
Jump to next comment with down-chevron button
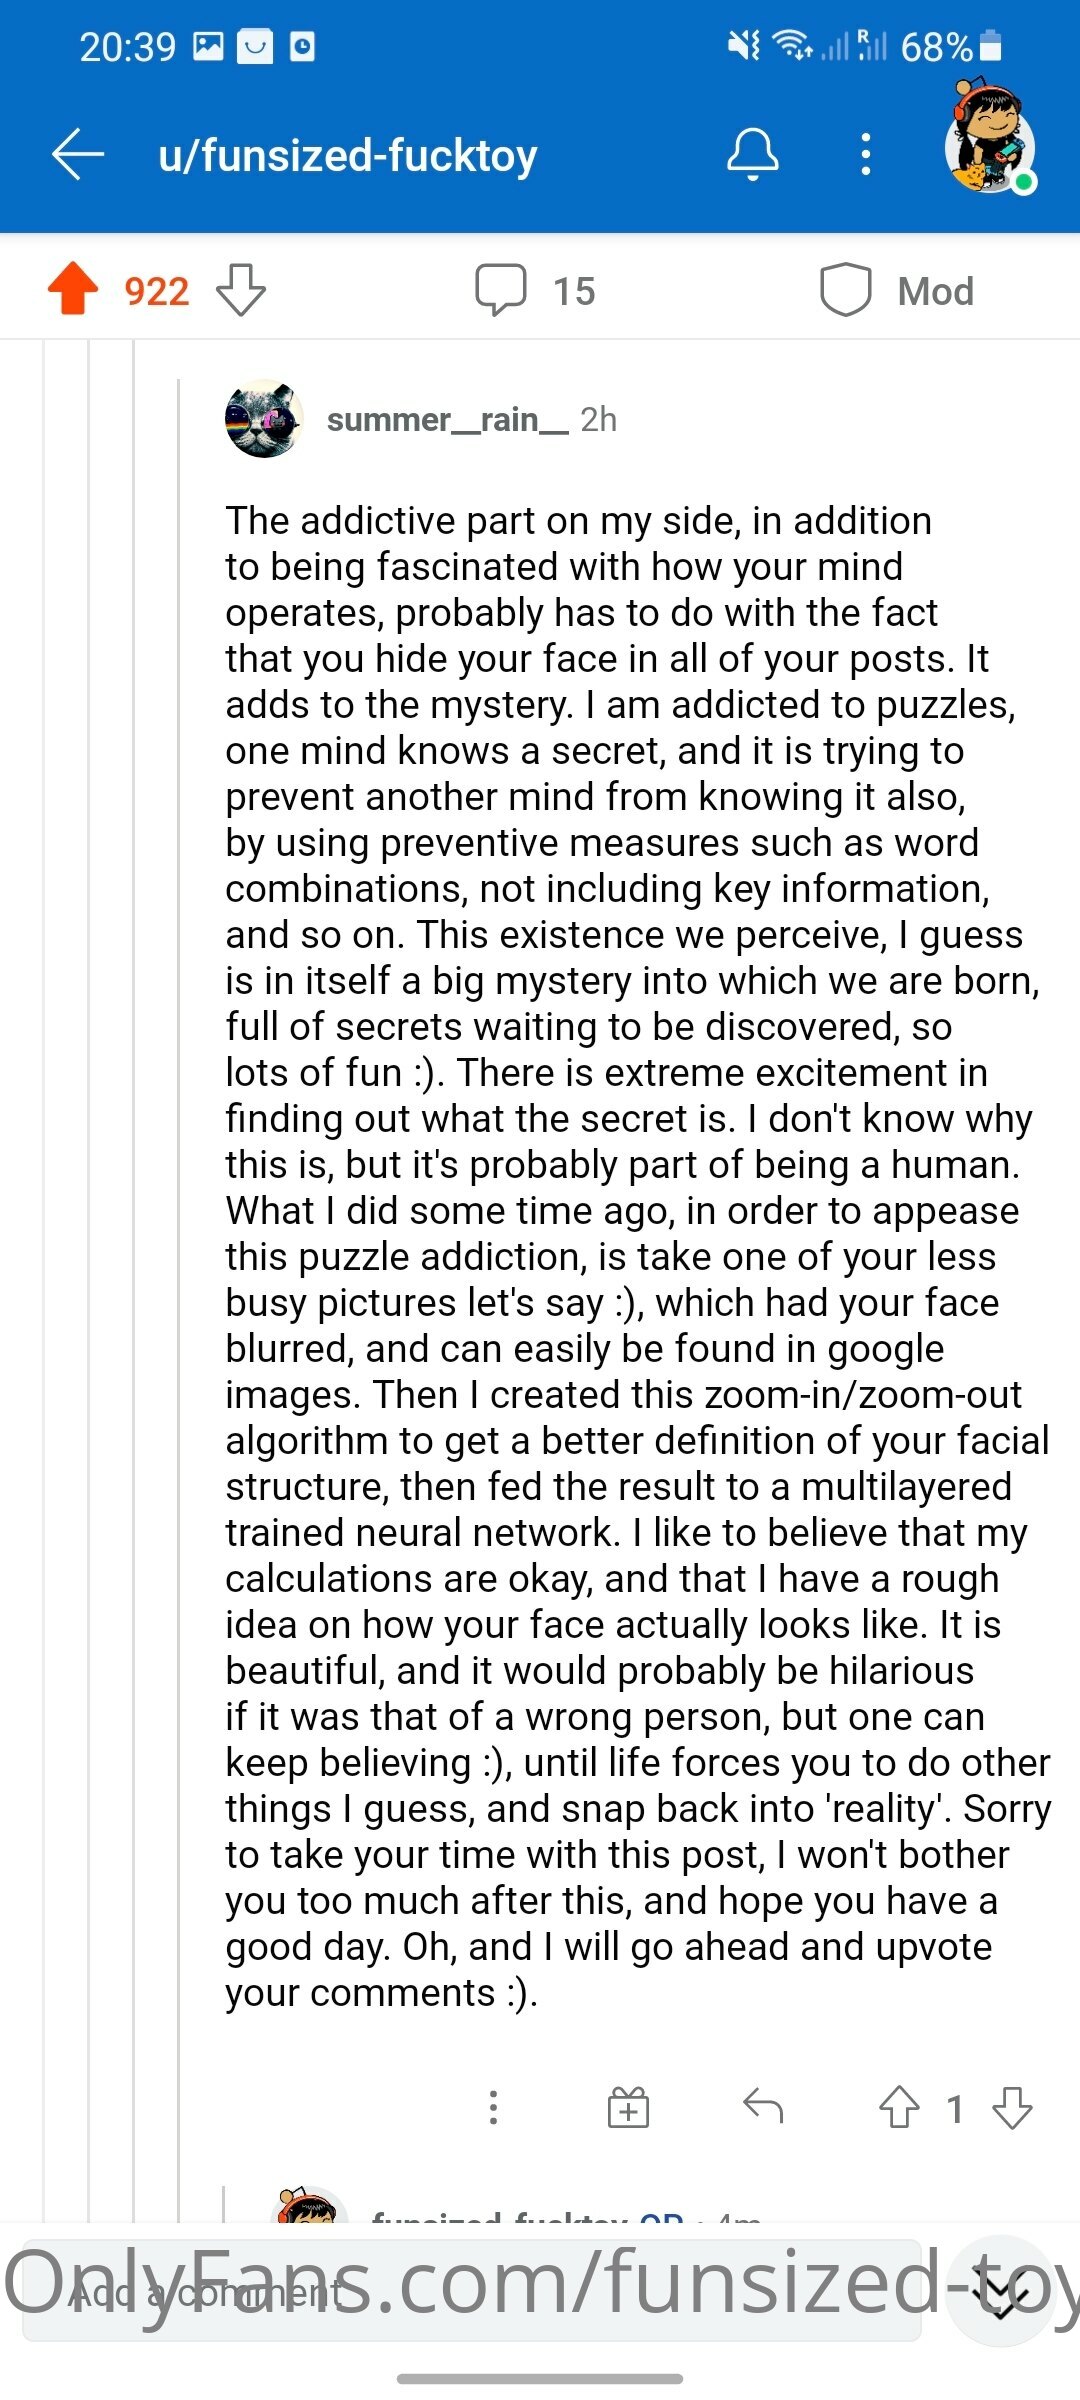tap(1001, 2291)
